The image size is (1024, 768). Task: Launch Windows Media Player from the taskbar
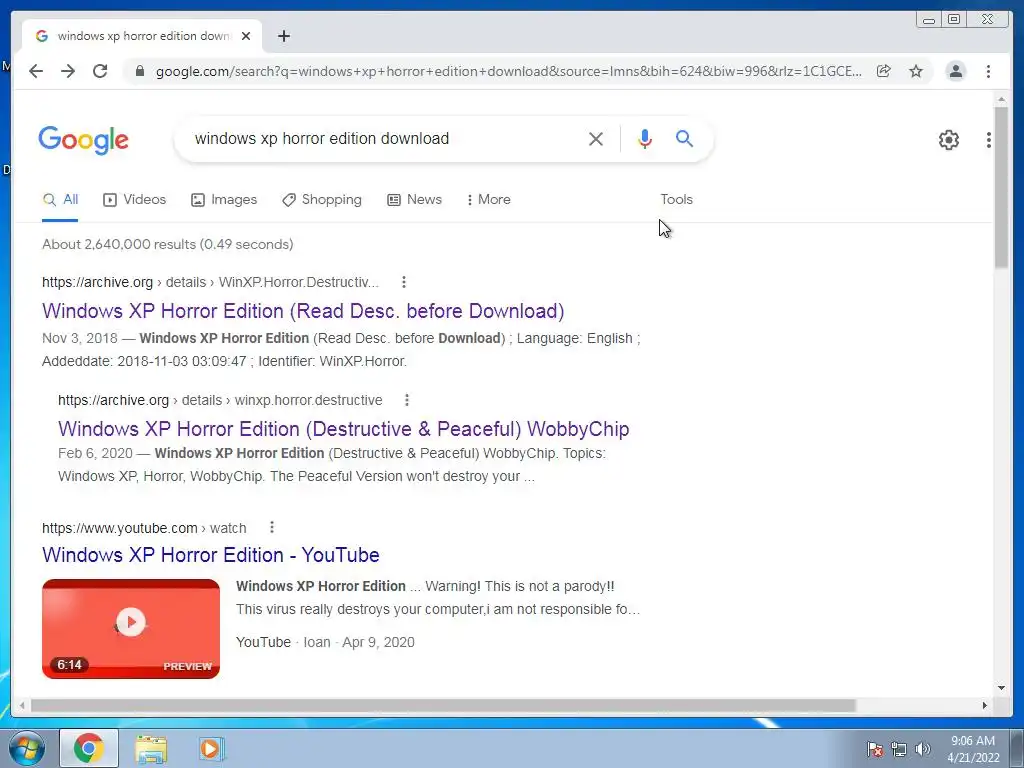coord(210,749)
